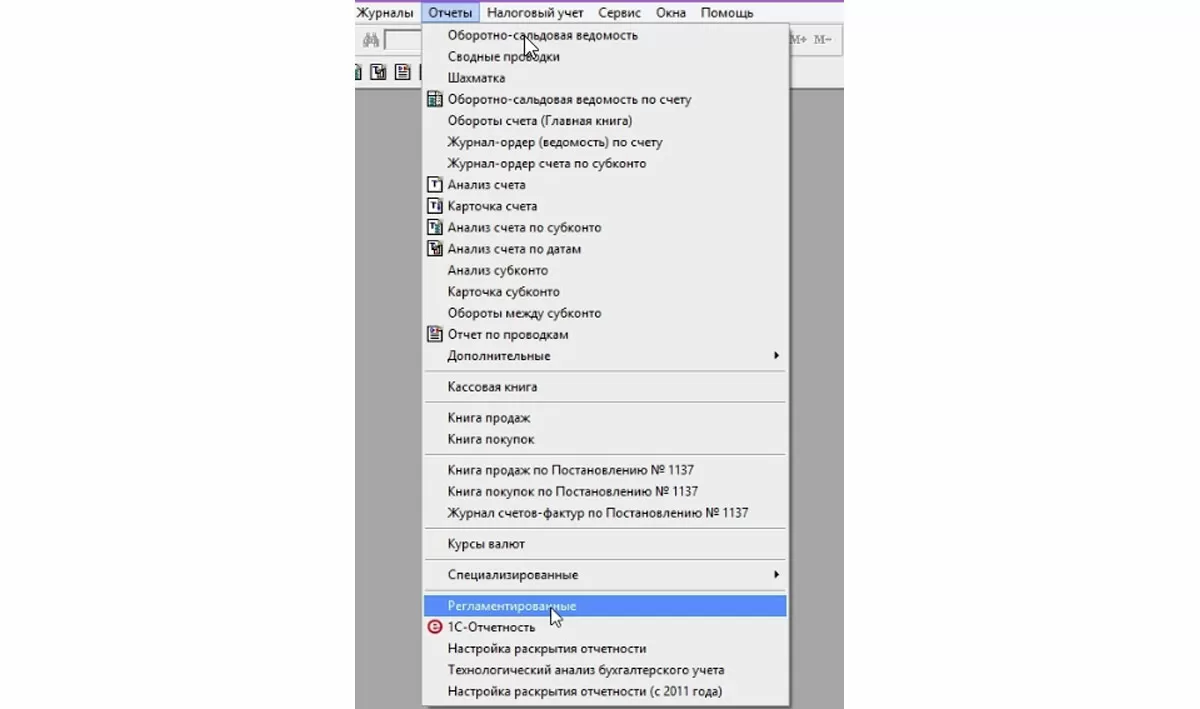Image resolution: width=1200 pixels, height=709 pixels.
Task: Click the Специализированные submenu arrow
Action: point(777,575)
